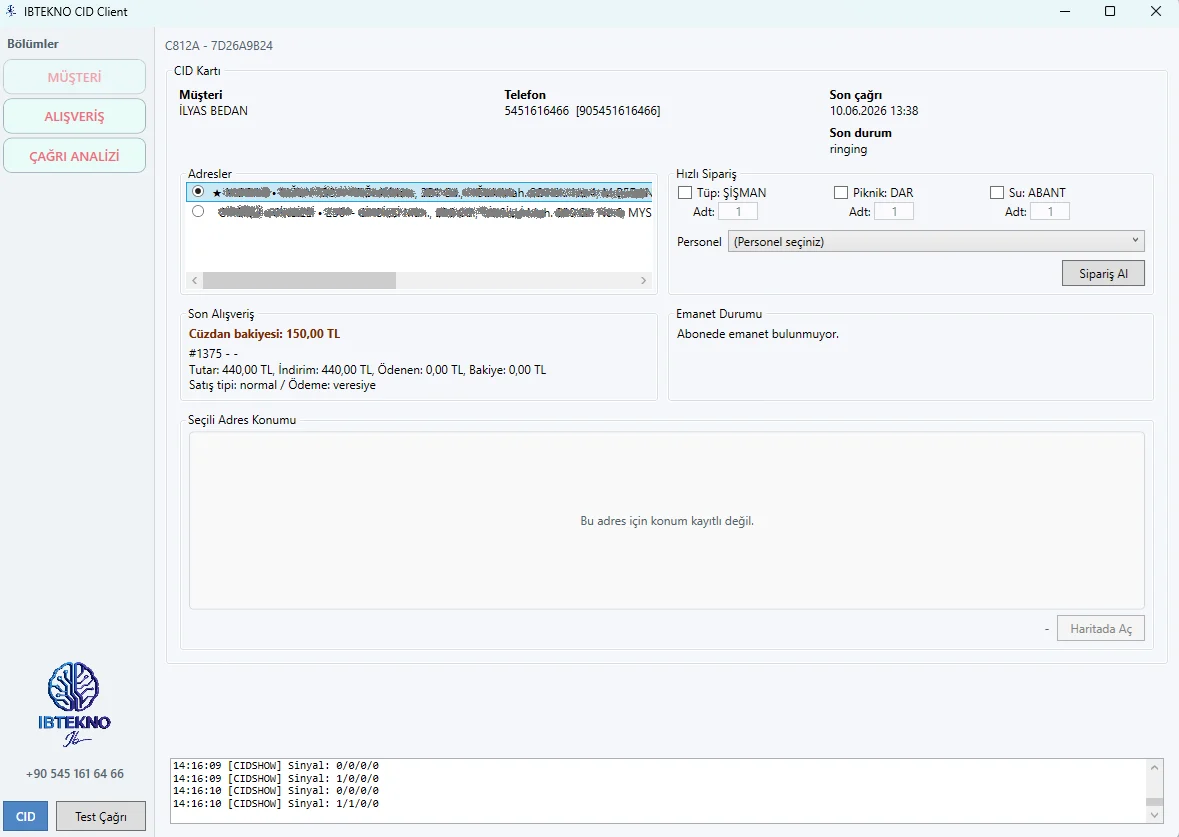Select the second address ending in MYS

[198, 211]
